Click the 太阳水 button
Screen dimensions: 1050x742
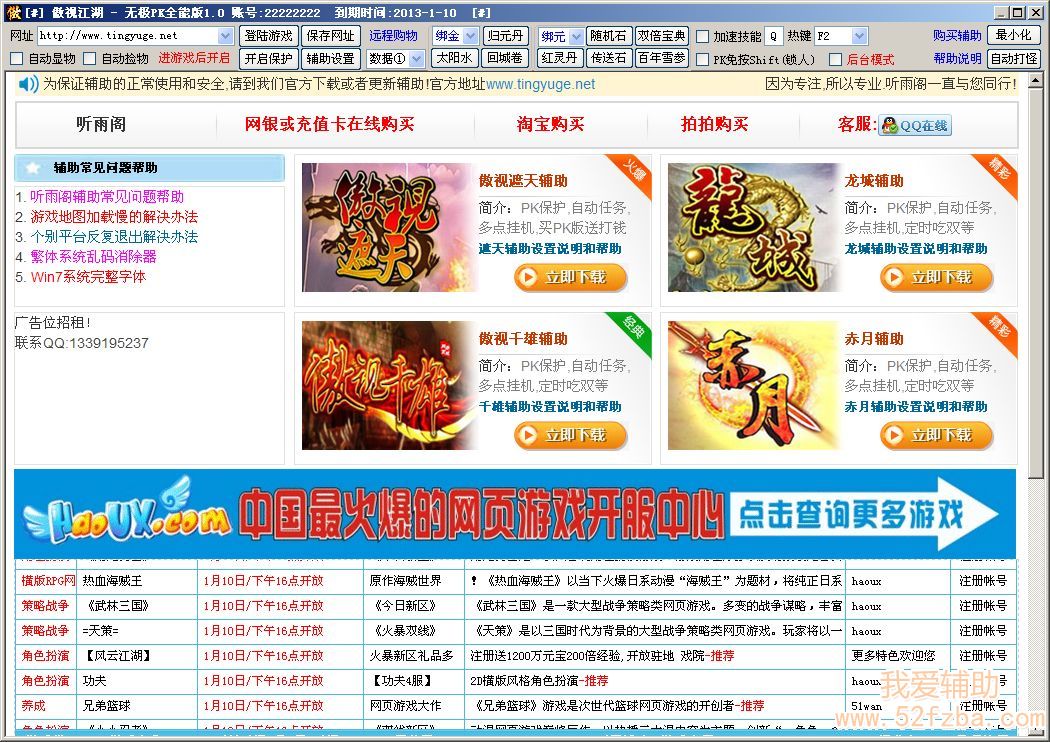click(455, 58)
